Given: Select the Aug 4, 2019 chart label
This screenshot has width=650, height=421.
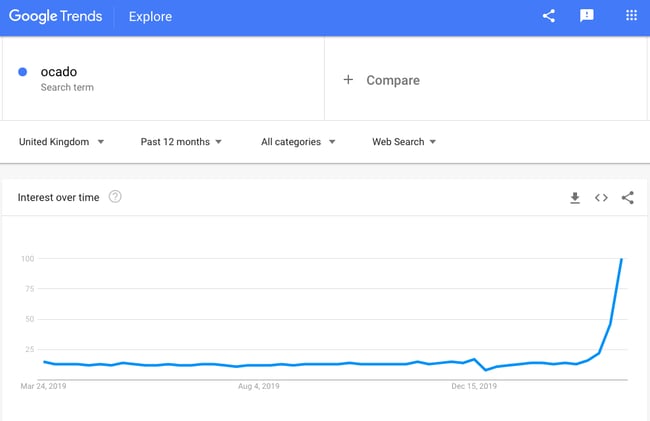Looking at the screenshot, I should 259,386.
